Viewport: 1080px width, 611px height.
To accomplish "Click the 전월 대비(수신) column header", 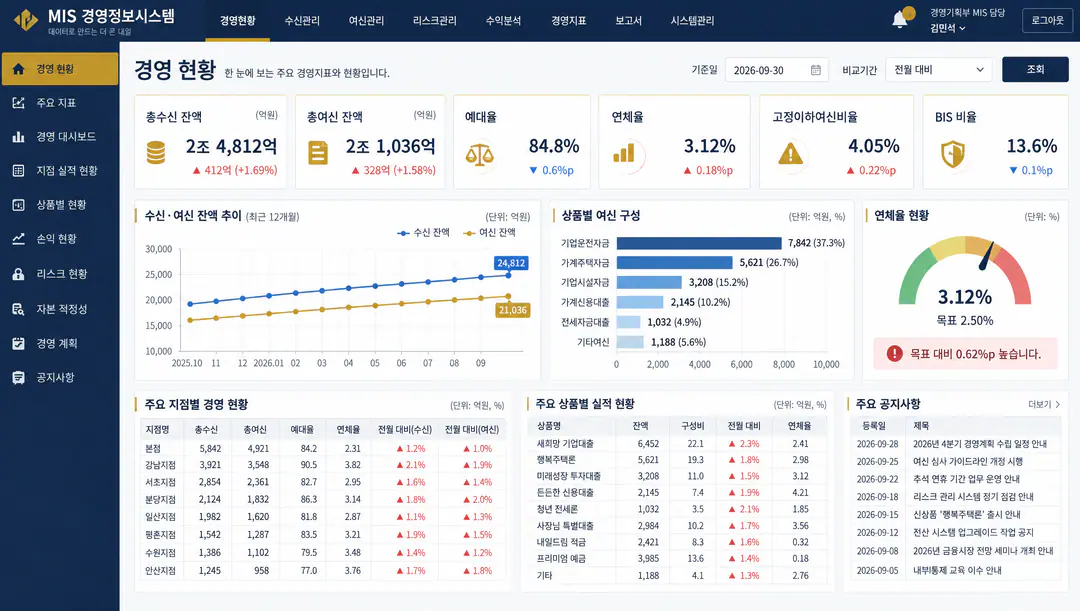I will [x=404, y=430].
